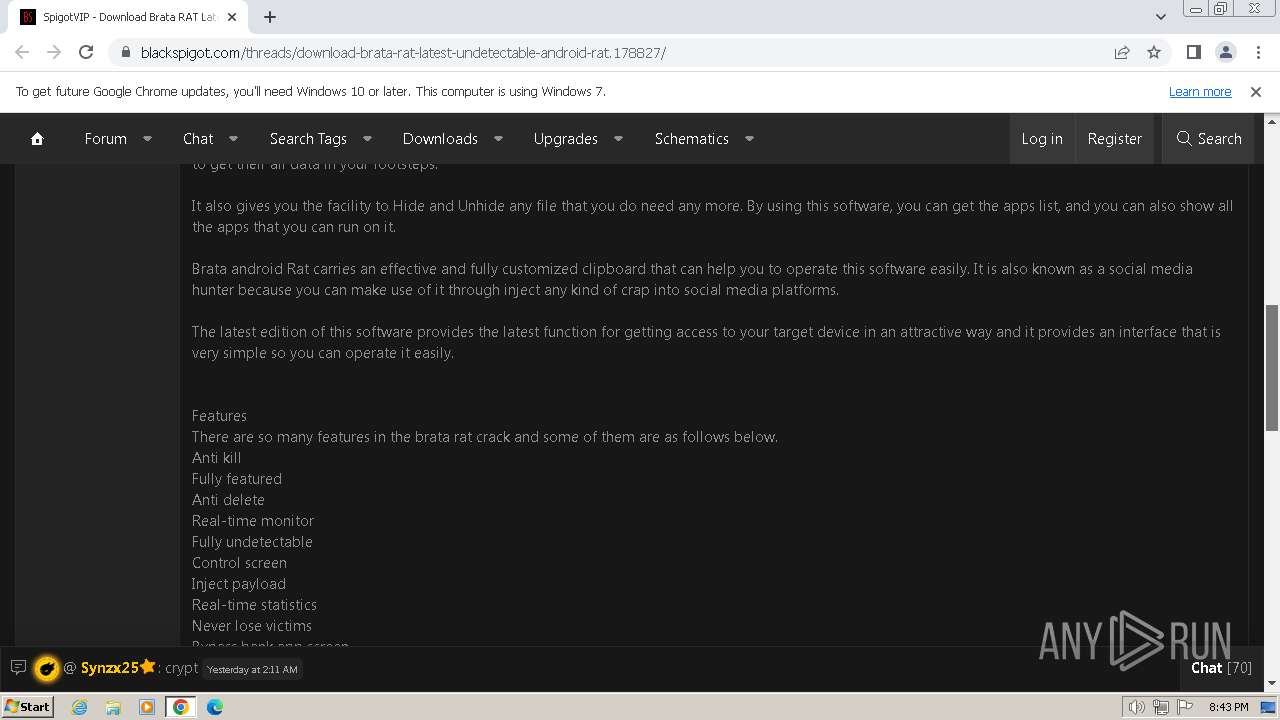Viewport: 1280px width, 720px height.
Task: Click the page vertical scrollbar thumb
Action: [1272, 367]
